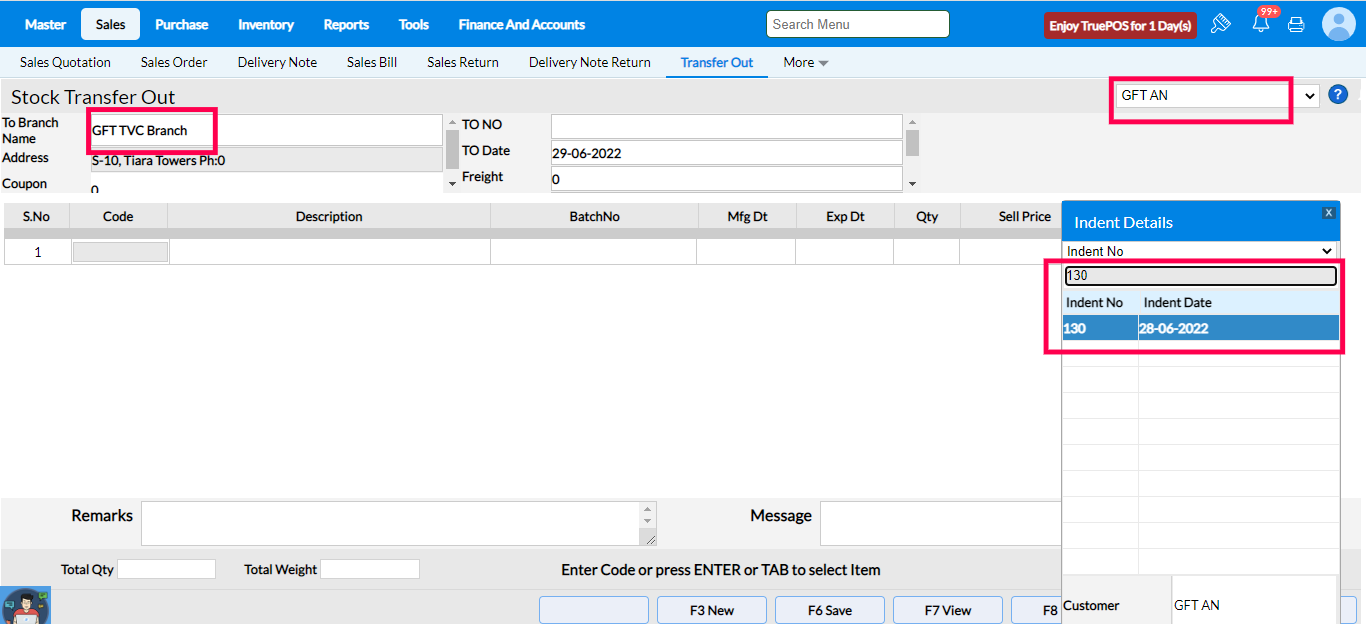The image size is (1366, 624).
Task: Switch to Delivery Note tab
Action: point(277,62)
